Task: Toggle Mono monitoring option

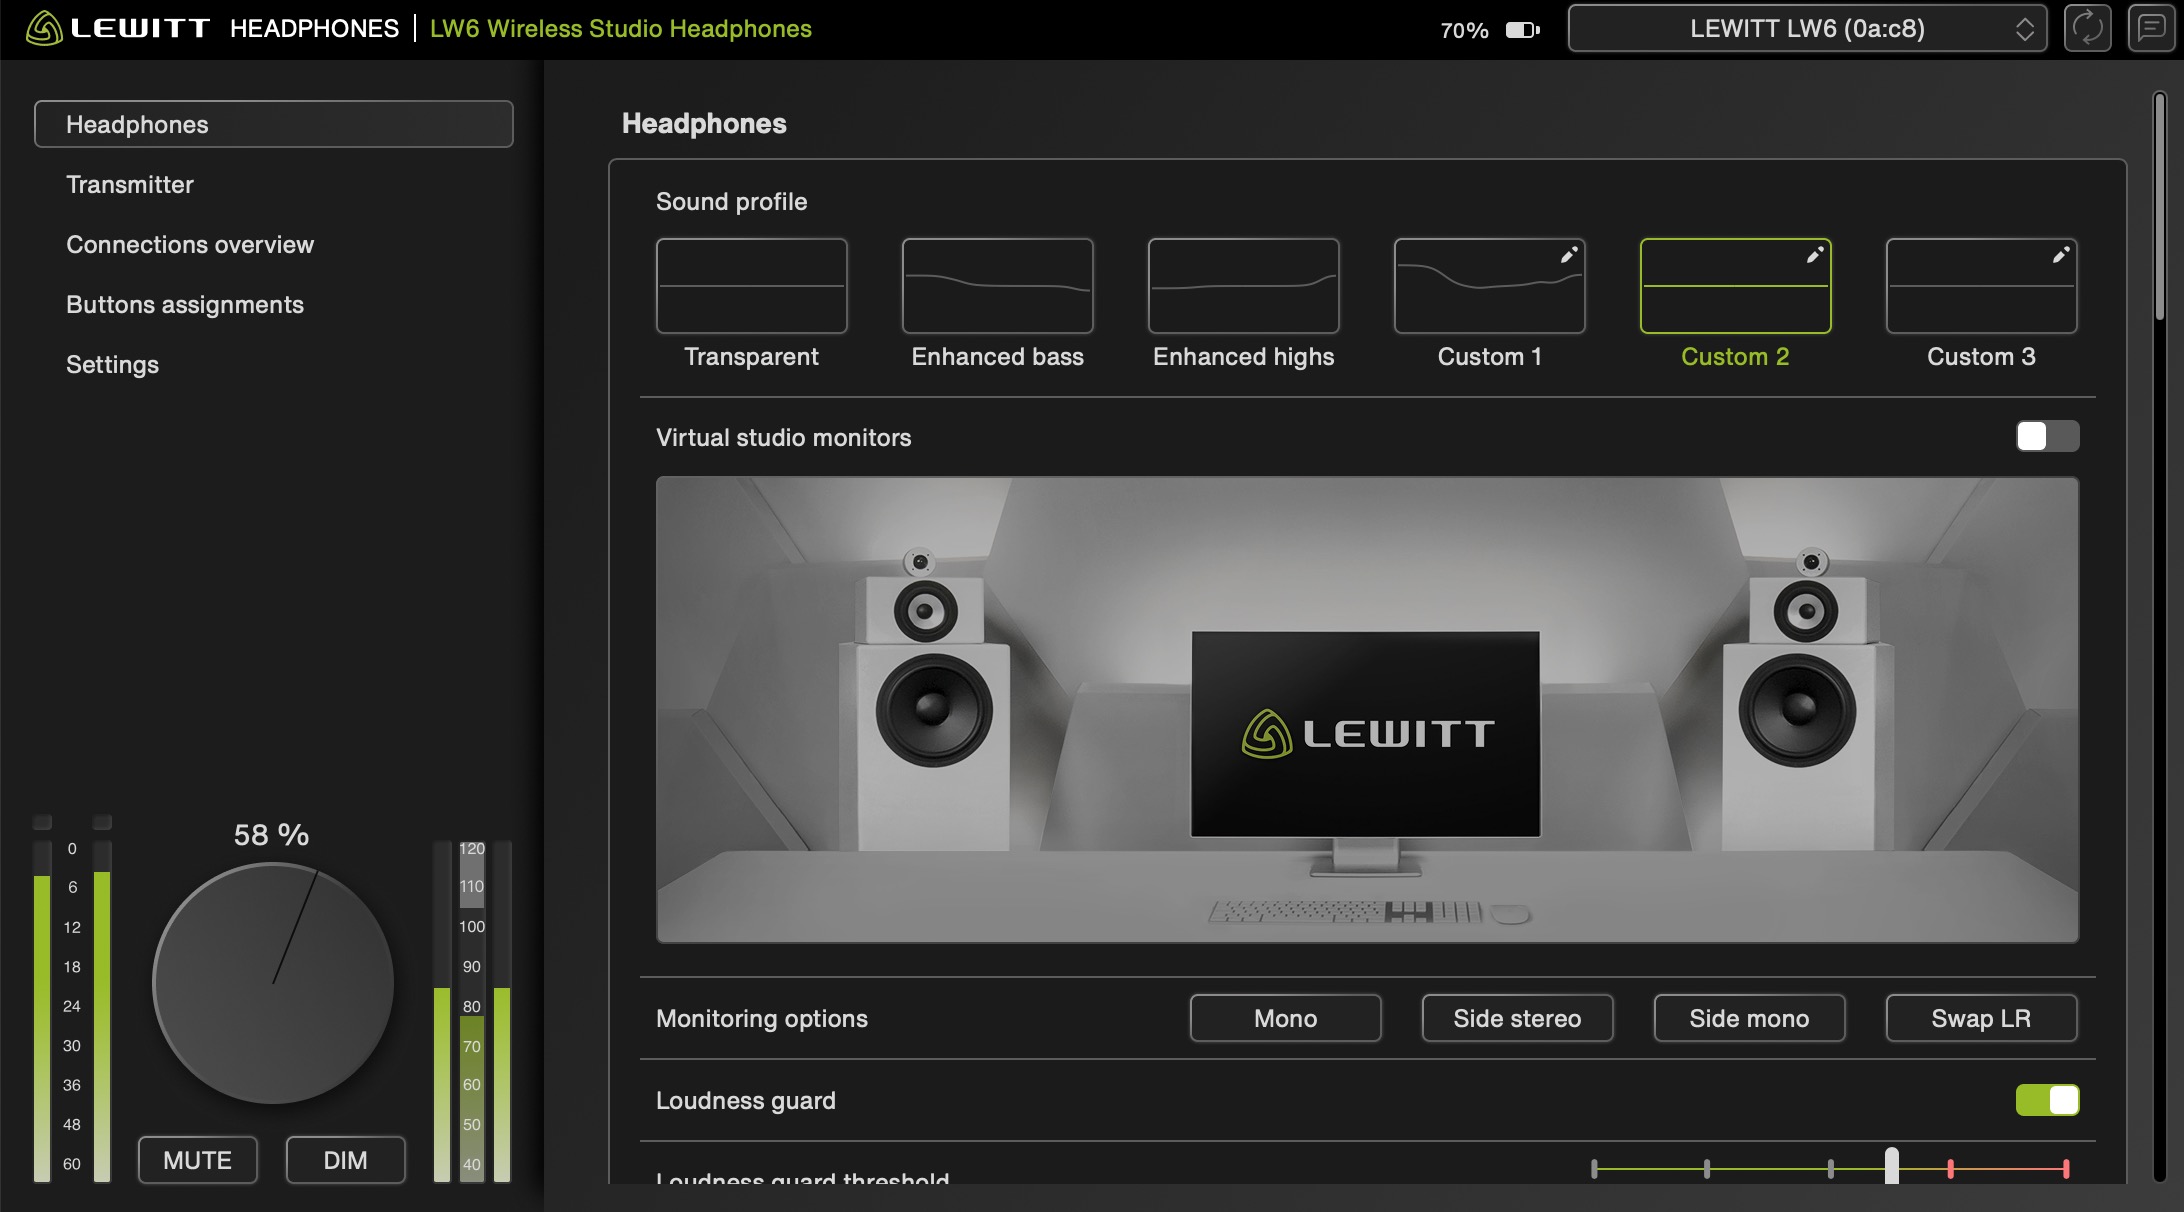Action: (1286, 1018)
